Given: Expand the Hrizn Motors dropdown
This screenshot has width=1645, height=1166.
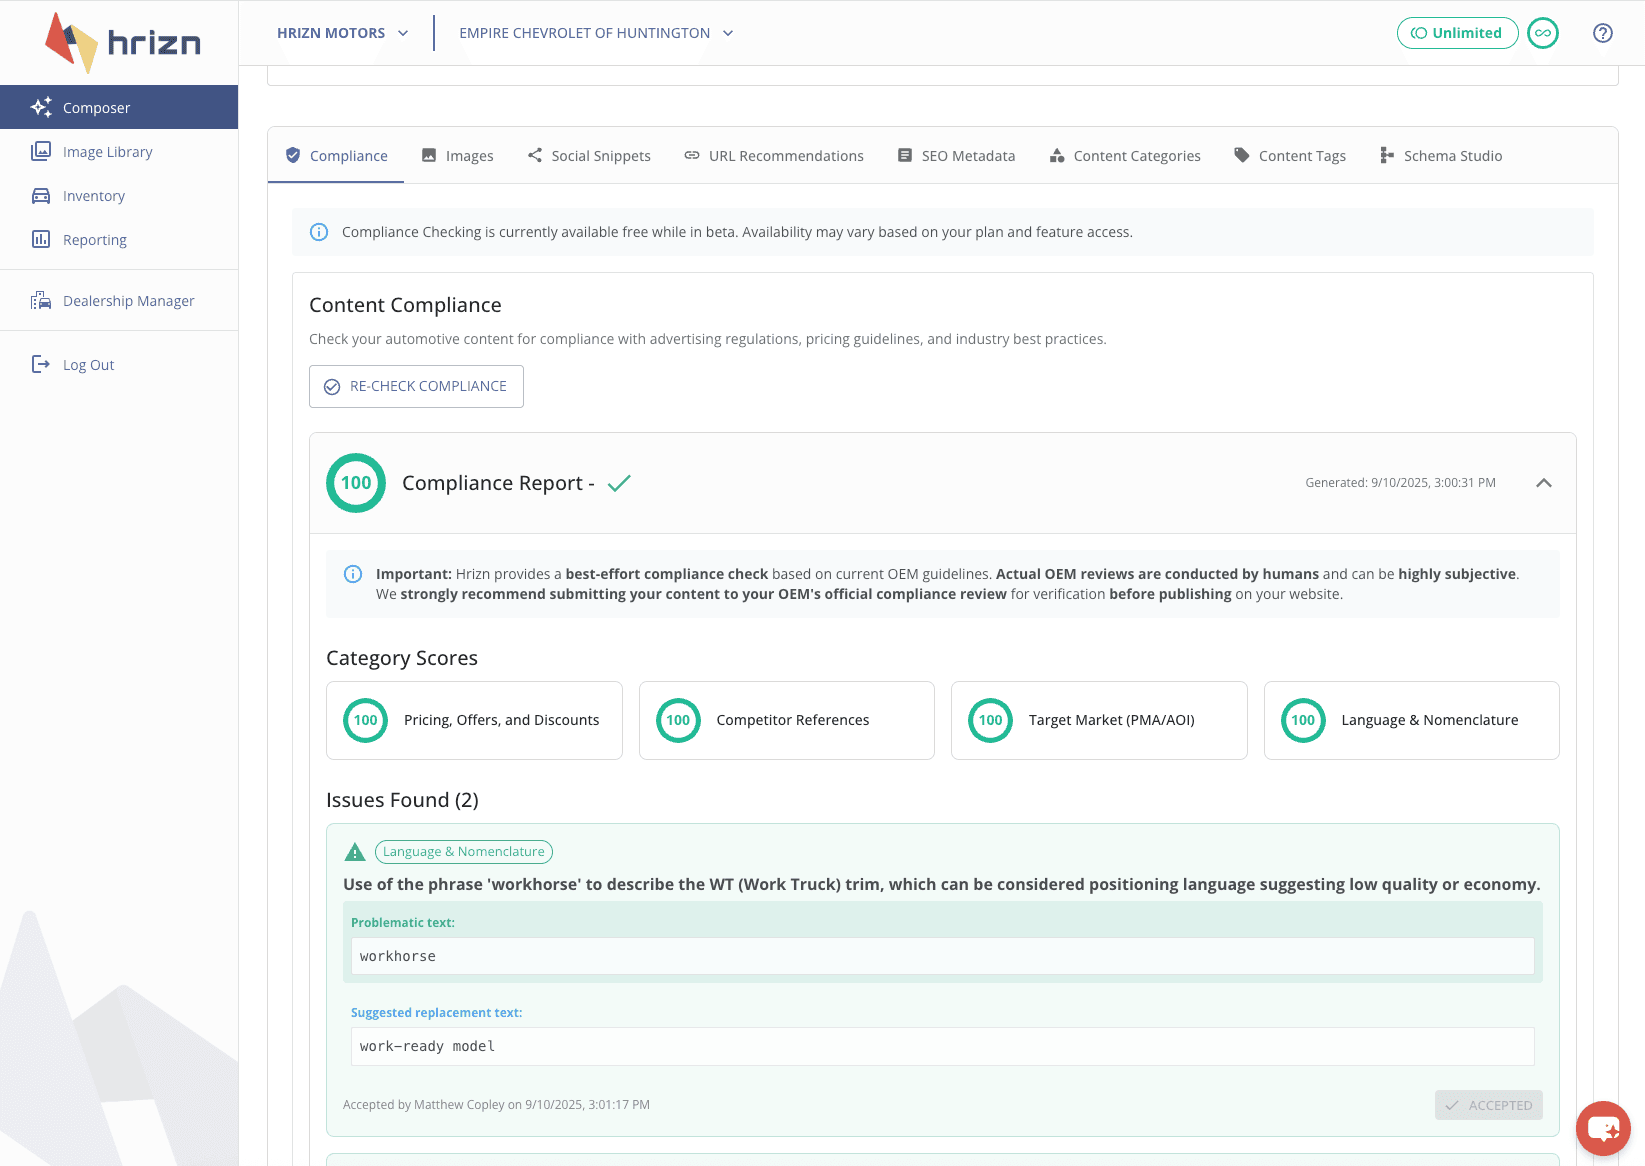Looking at the screenshot, I should [342, 33].
